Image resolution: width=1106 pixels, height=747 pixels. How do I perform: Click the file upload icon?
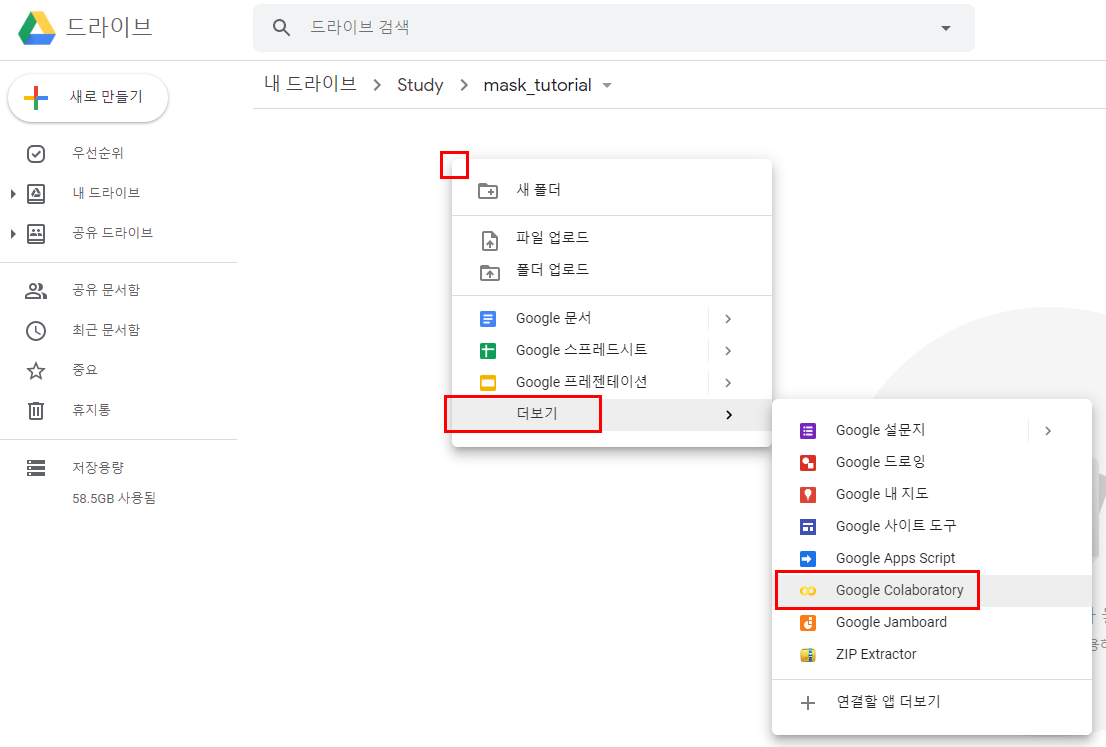pos(490,241)
